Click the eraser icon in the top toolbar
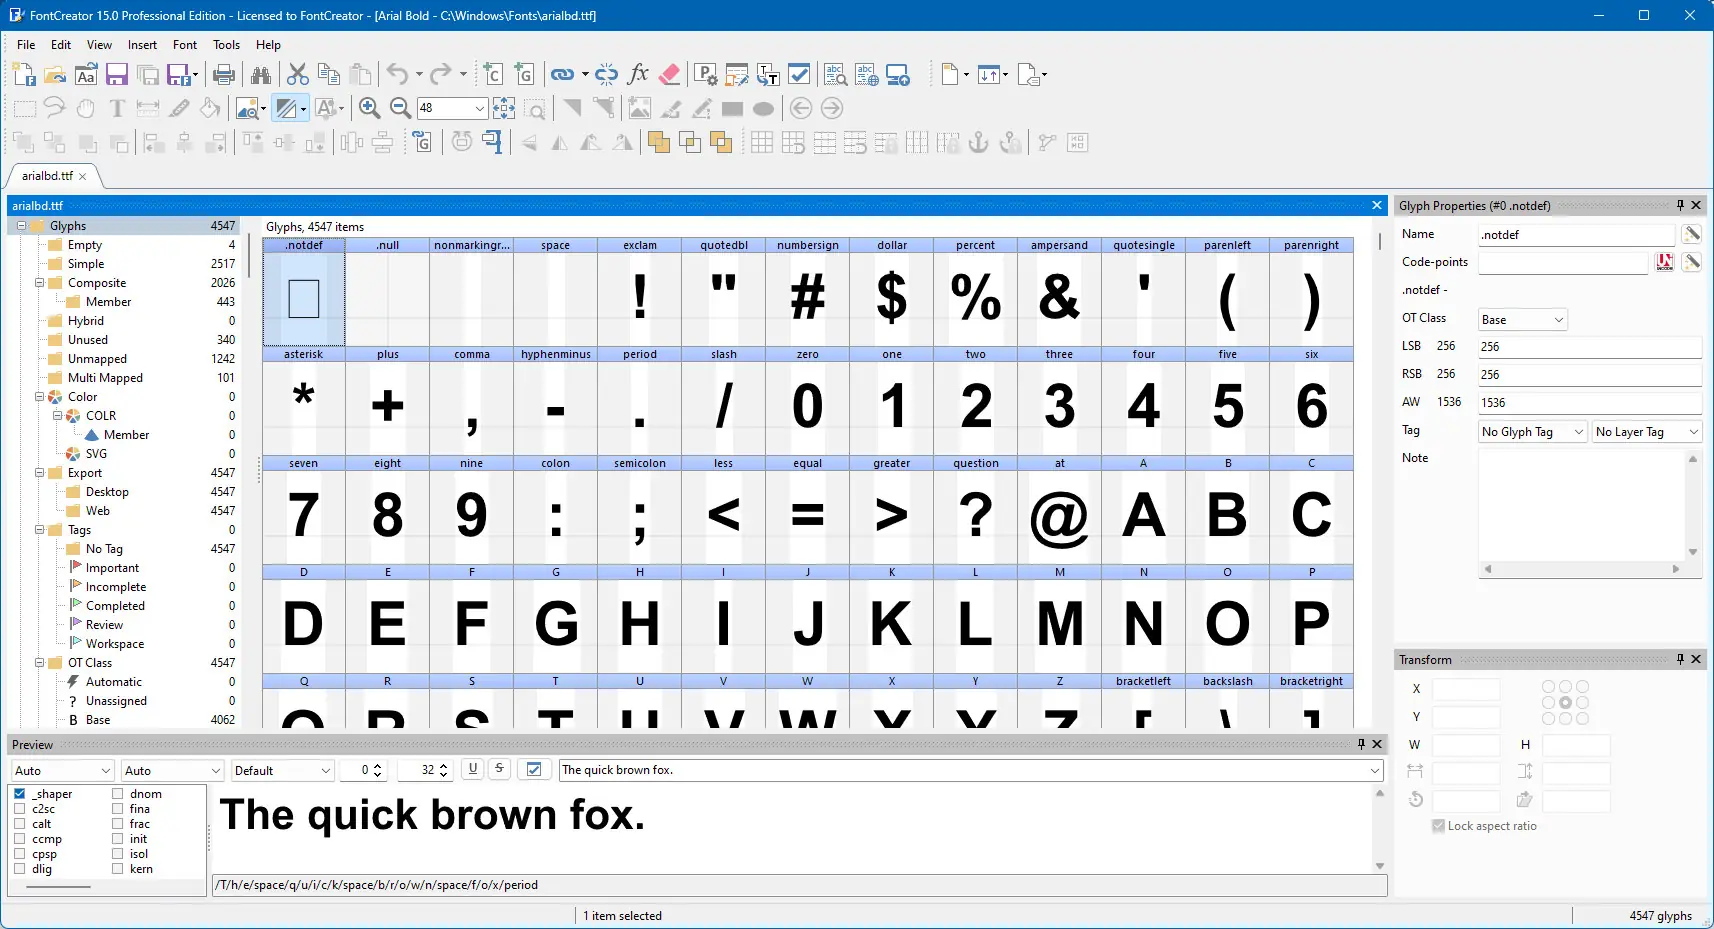Viewport: 1714px width, 929px height. point(670,74)
